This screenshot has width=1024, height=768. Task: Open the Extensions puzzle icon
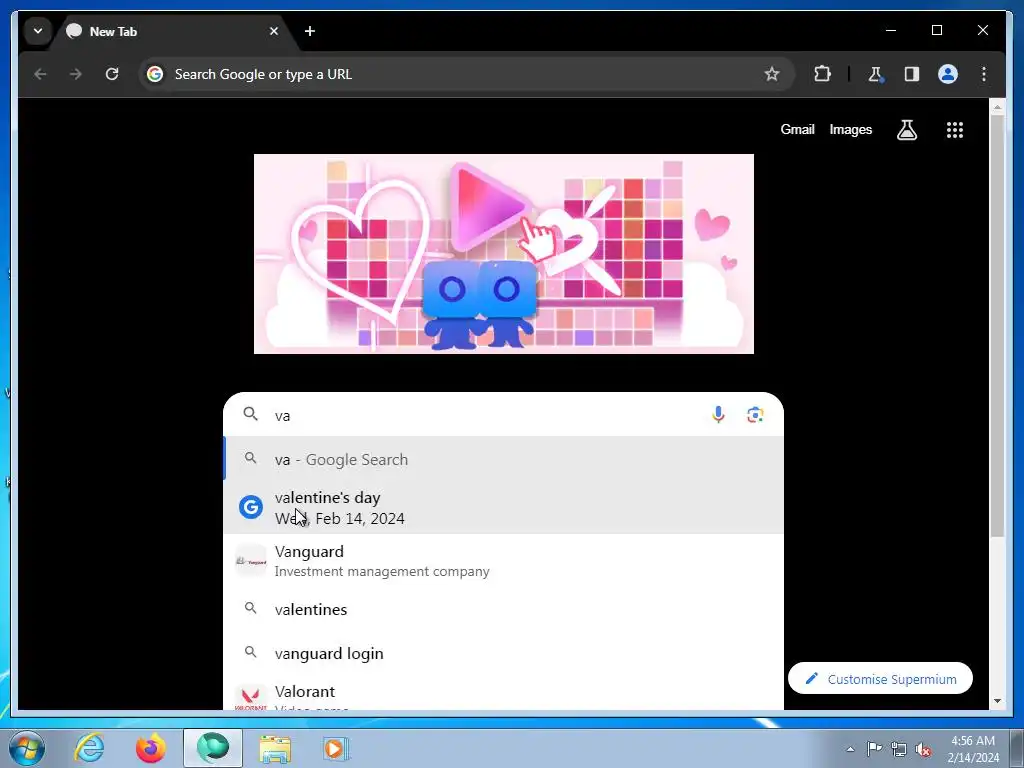point(822,74)
